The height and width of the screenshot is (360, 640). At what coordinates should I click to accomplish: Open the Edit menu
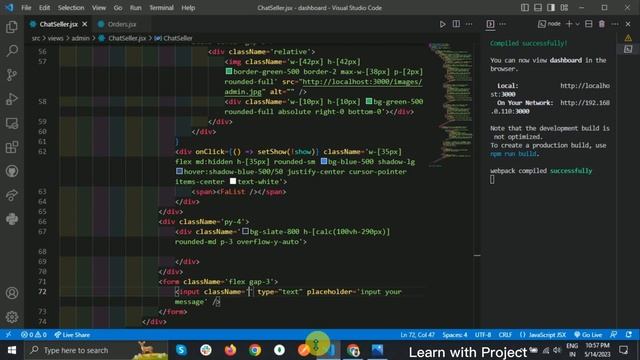pos(44,8)
